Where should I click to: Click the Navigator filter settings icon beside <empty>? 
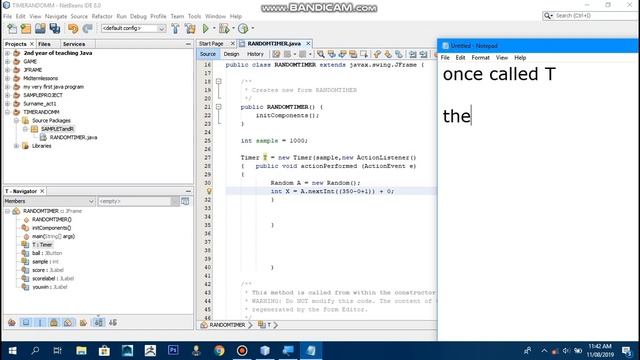(x=185, y=201)
